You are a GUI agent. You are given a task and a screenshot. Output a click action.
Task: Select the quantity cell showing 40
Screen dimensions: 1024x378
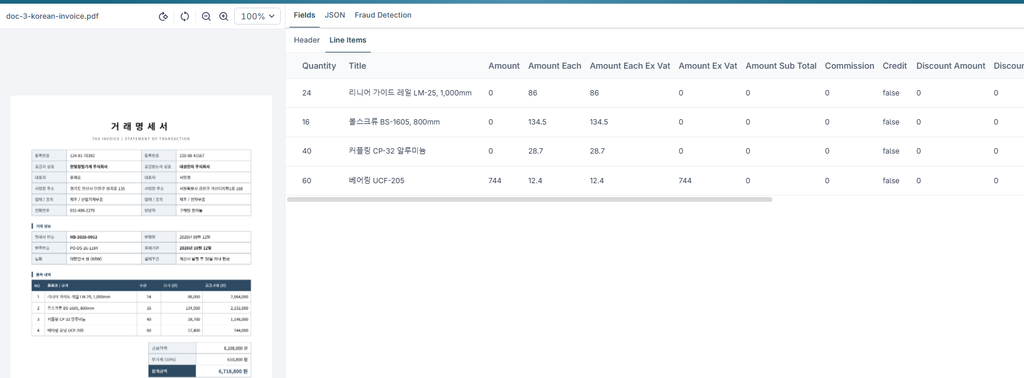click(x=307, y=151)
